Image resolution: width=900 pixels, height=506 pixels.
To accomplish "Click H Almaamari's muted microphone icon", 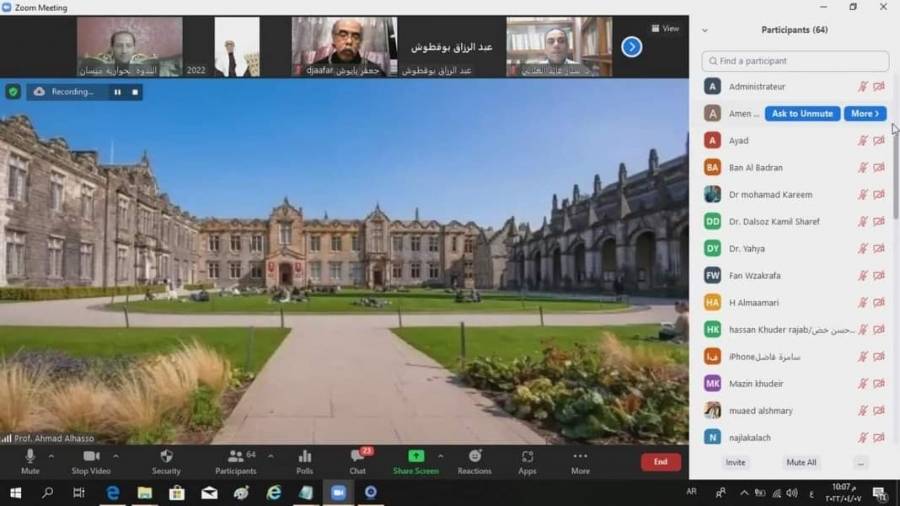I will click(863, 302).
